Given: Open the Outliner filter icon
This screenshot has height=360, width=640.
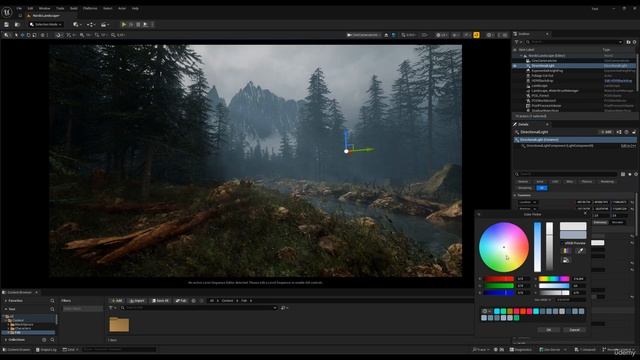Looking at the screenshot, I should tap(517, 42).
